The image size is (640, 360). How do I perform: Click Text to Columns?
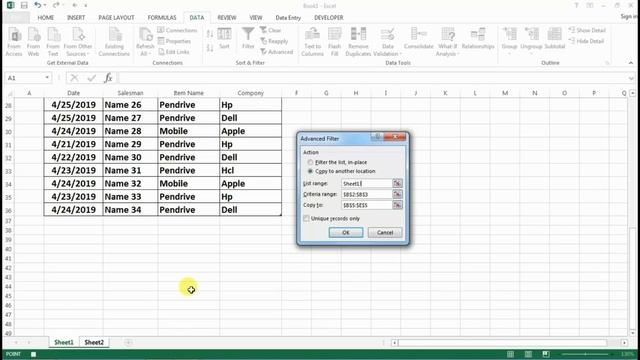click(x=312, y=42)
